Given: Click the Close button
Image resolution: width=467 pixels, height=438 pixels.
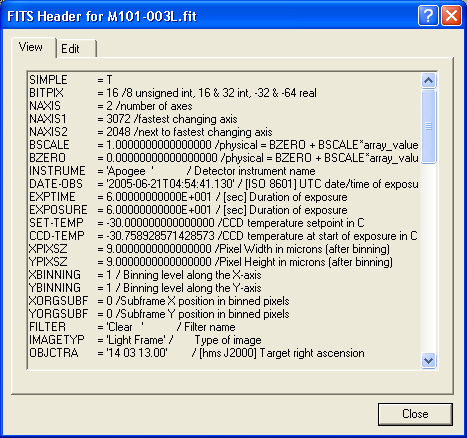Looking at the screenshot, I should point(415,414).
